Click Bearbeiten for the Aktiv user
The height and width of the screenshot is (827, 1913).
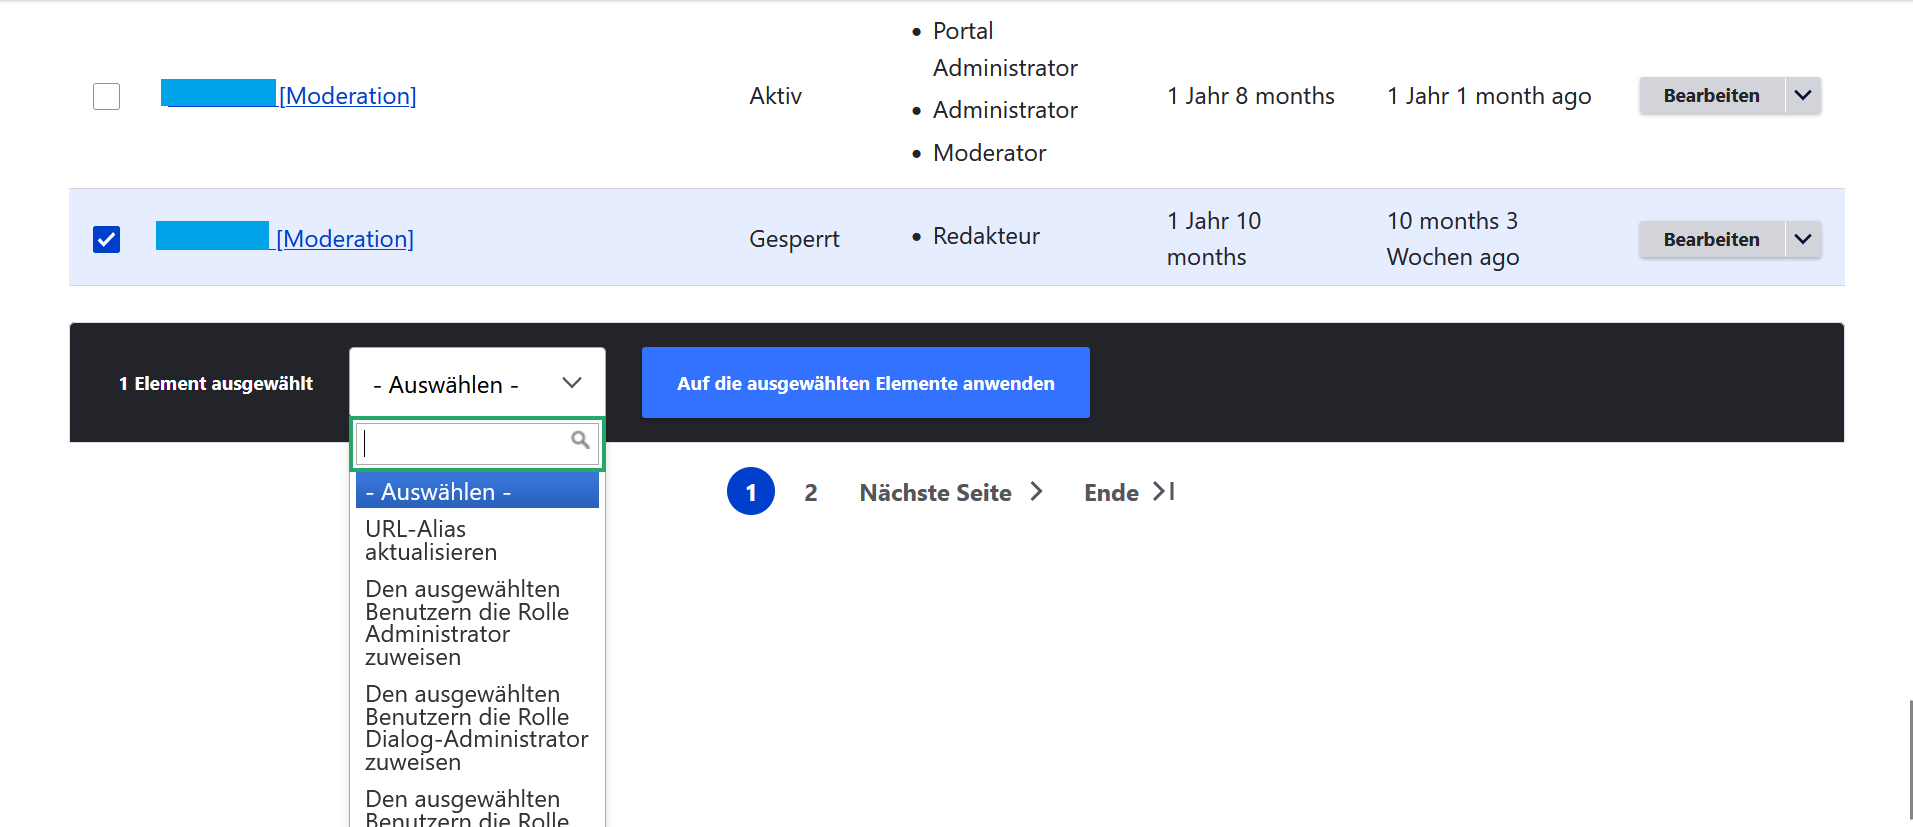click(x=1711, y=96)
